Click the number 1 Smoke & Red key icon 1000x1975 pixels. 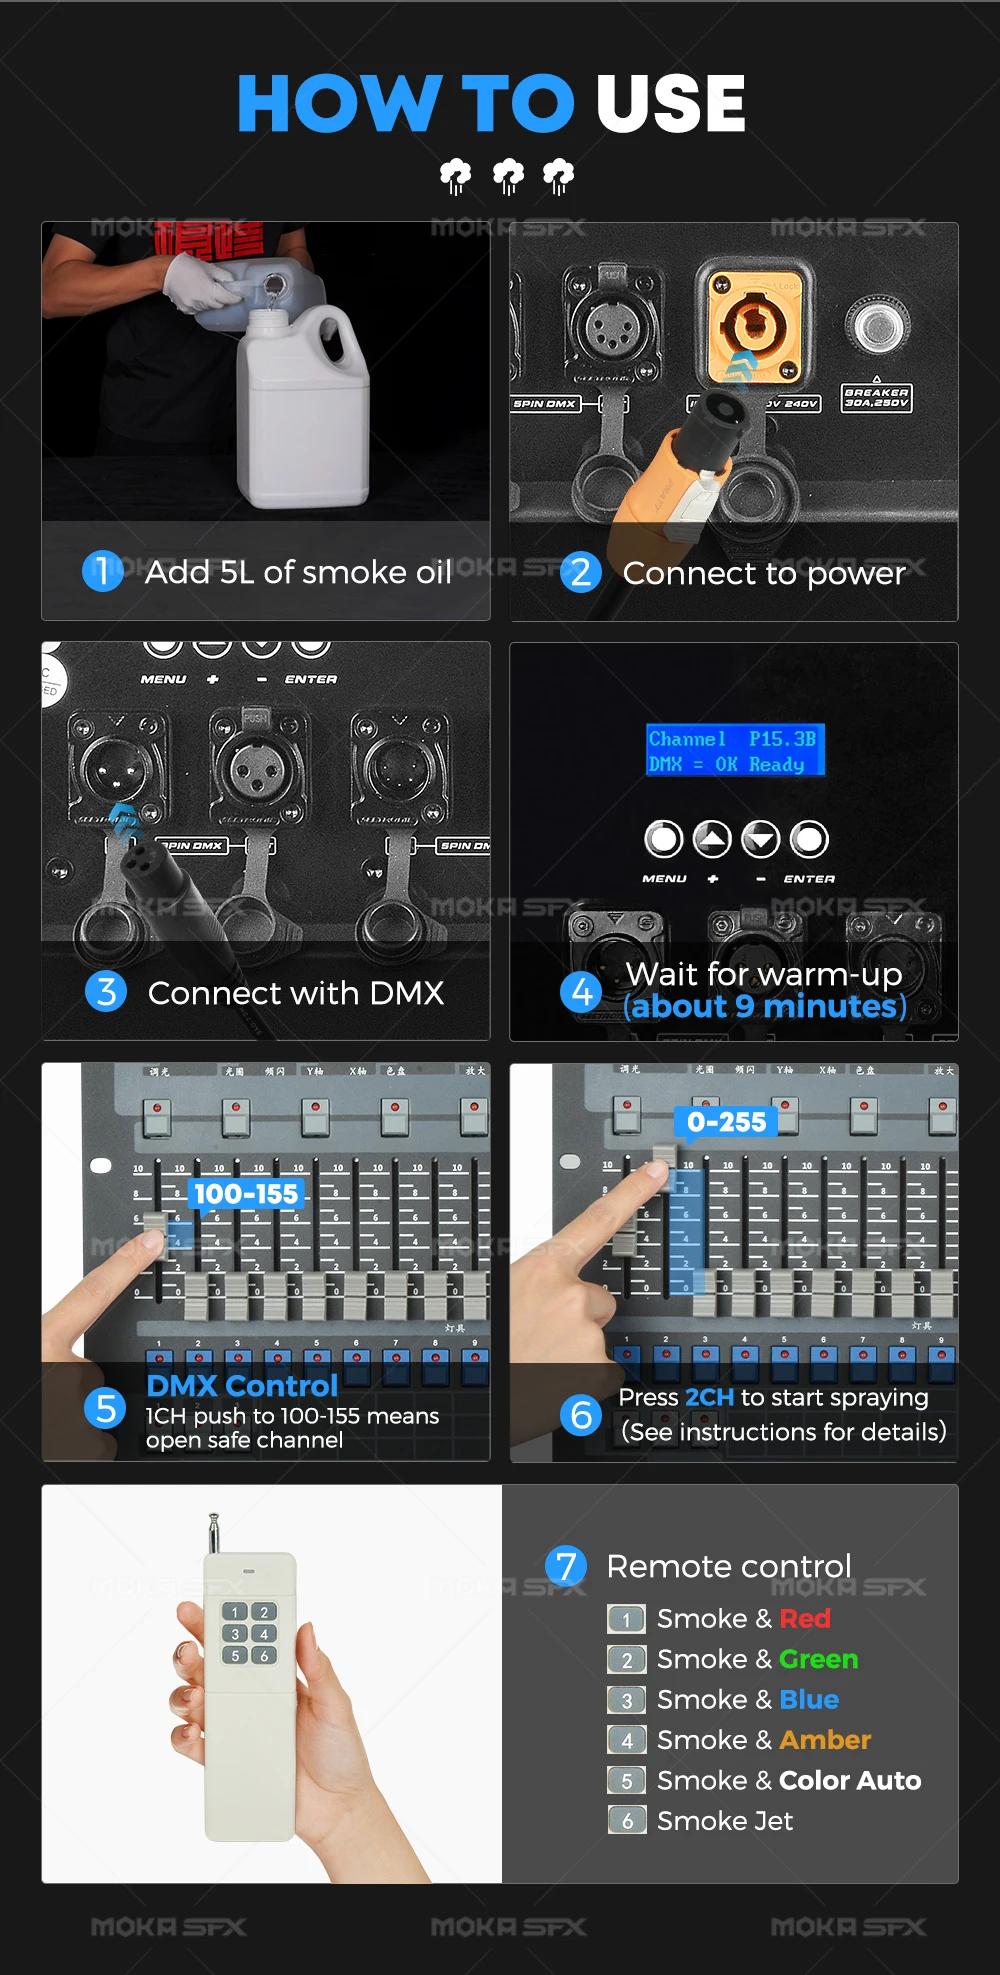click(x=627, y=1619)
